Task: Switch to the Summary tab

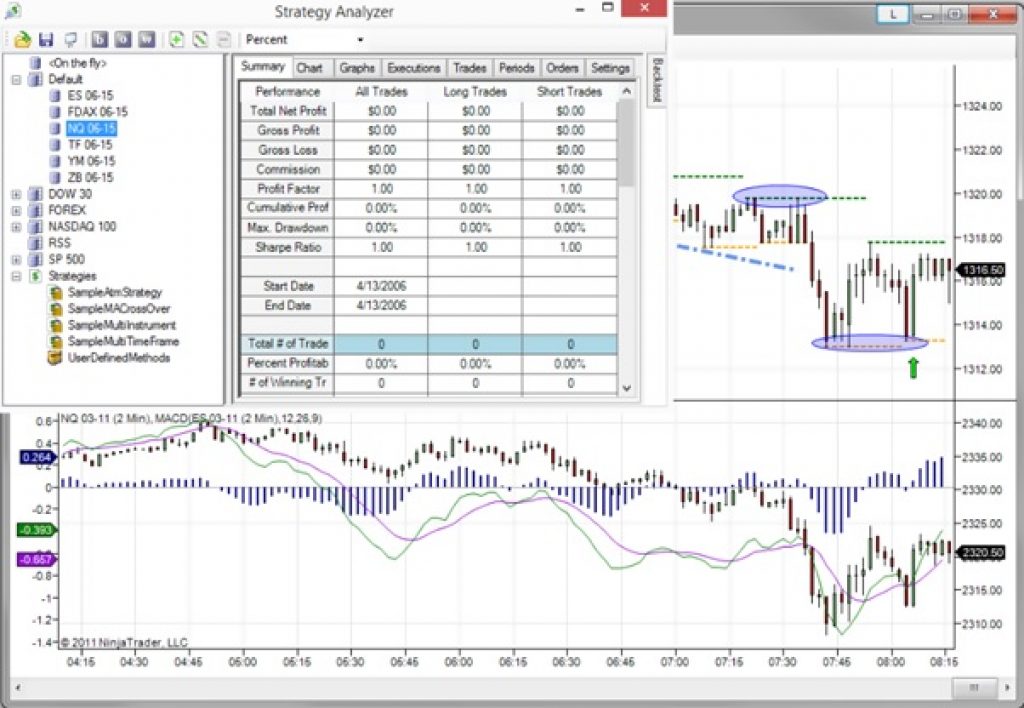Action: (263, 67)
